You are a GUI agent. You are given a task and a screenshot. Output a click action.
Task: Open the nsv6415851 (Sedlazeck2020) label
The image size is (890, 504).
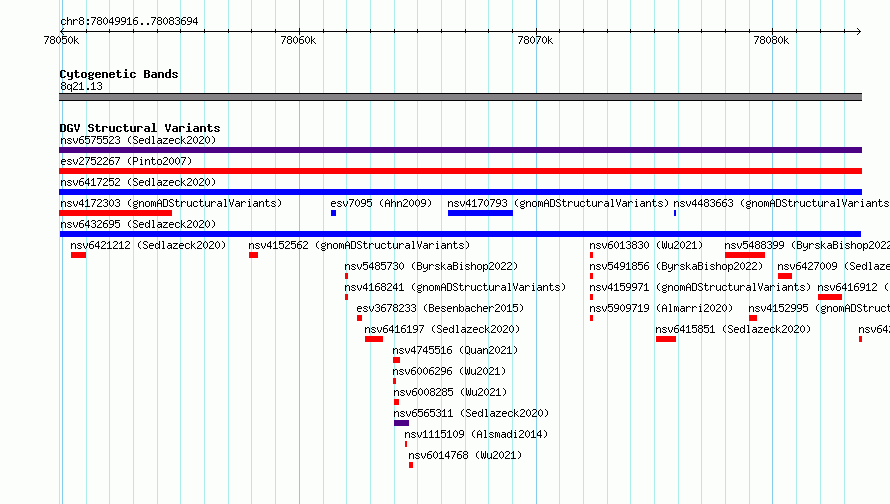(x=733, y=329)
